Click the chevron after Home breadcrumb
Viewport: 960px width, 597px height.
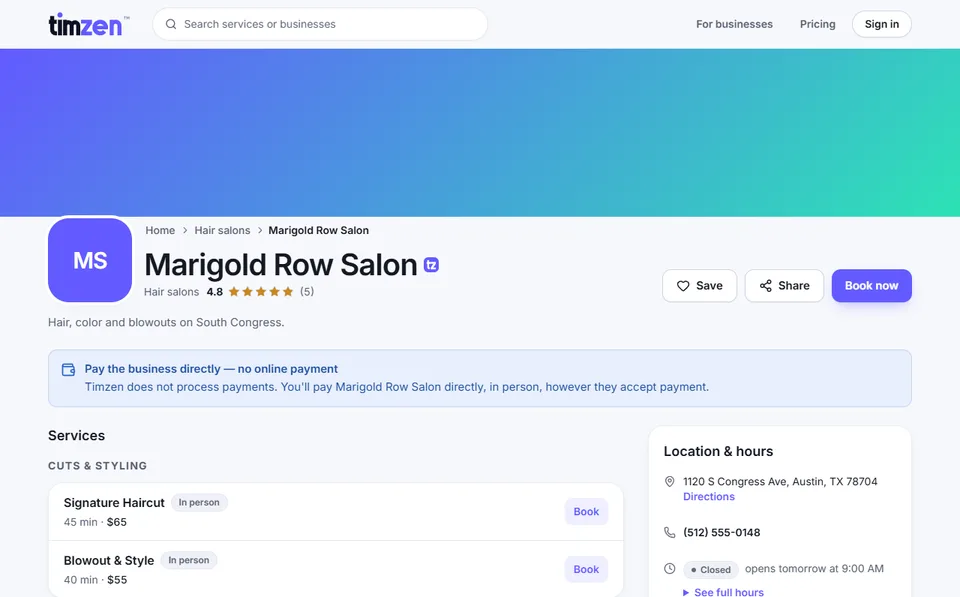tap(185, 230)
